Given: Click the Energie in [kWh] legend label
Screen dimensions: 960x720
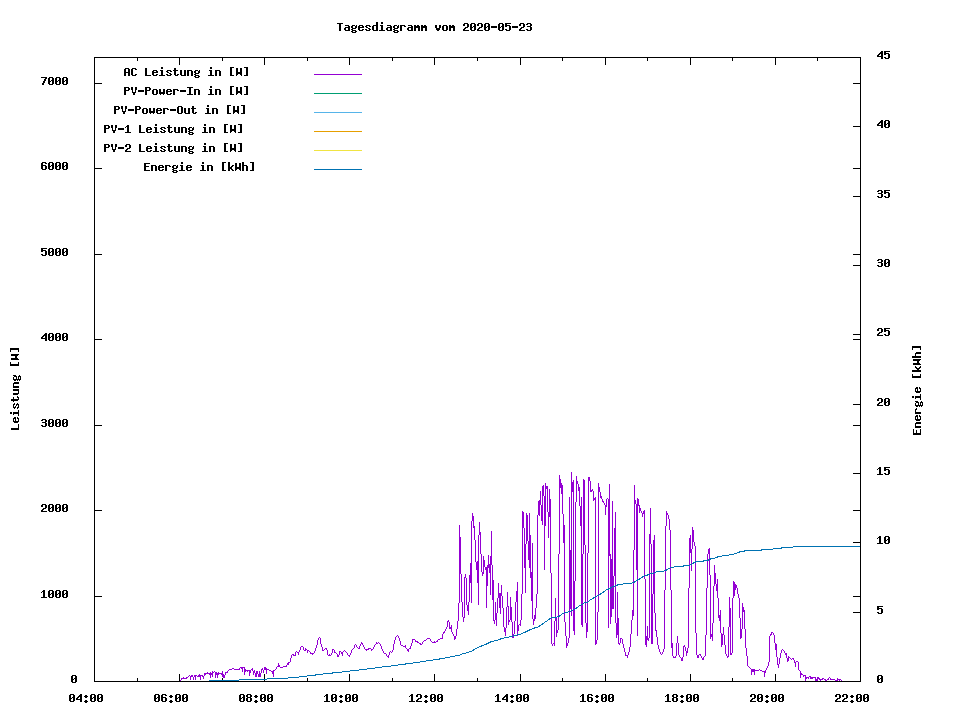Looking at the screenshot, I should (199, 167).
